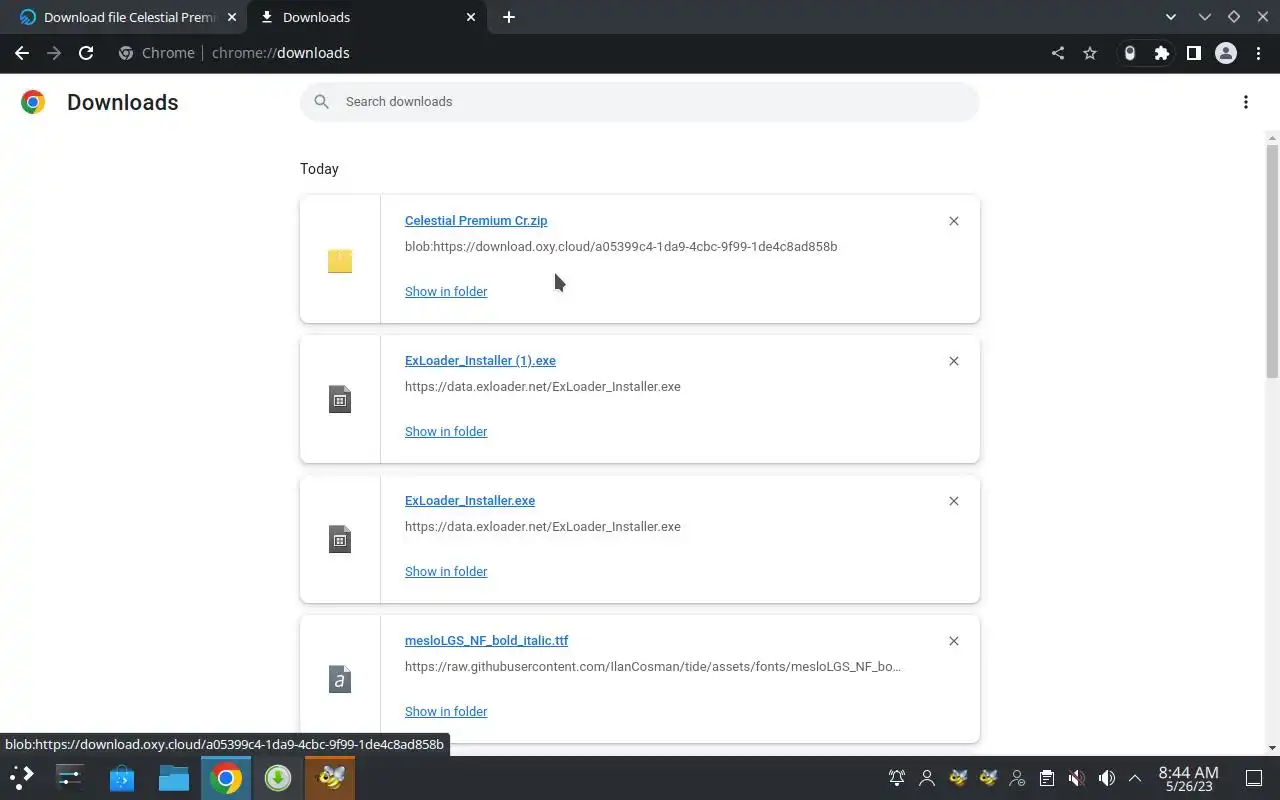Remove Celestial Premium Cr.zip from list
Screen dimensions: 1280x800
[x=954, y=221]
